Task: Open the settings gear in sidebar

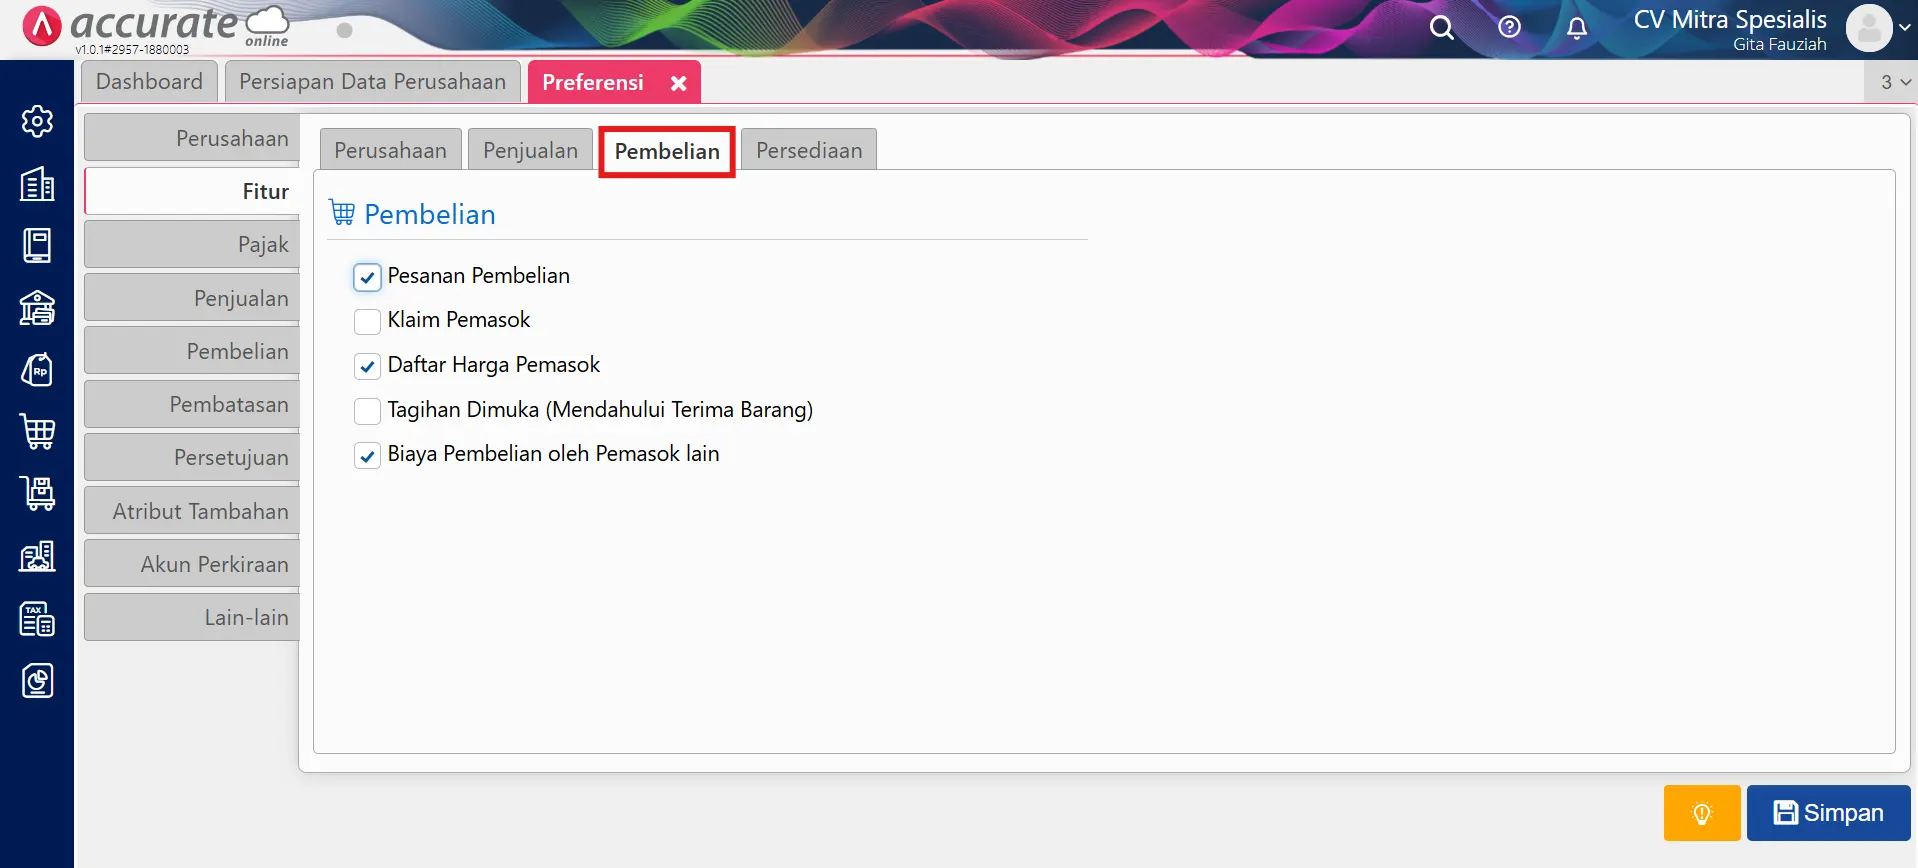Action: (x=37, y=121)
